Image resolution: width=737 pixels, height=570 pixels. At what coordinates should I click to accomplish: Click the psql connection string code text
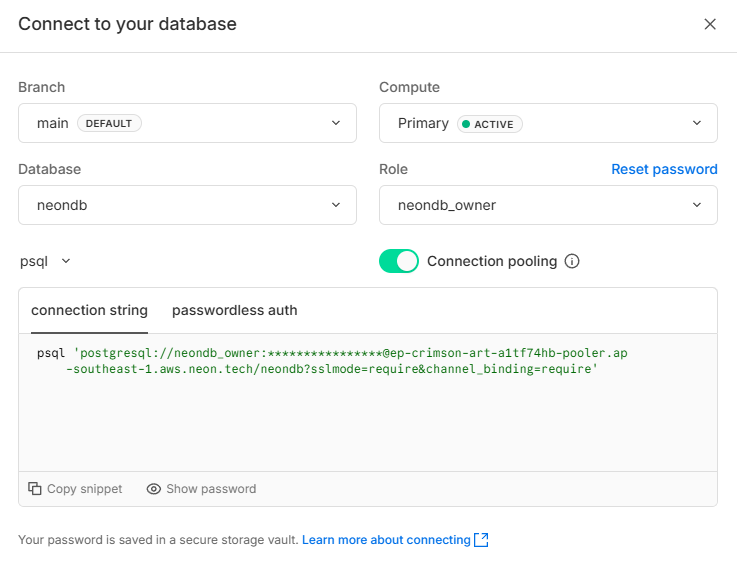332,361
